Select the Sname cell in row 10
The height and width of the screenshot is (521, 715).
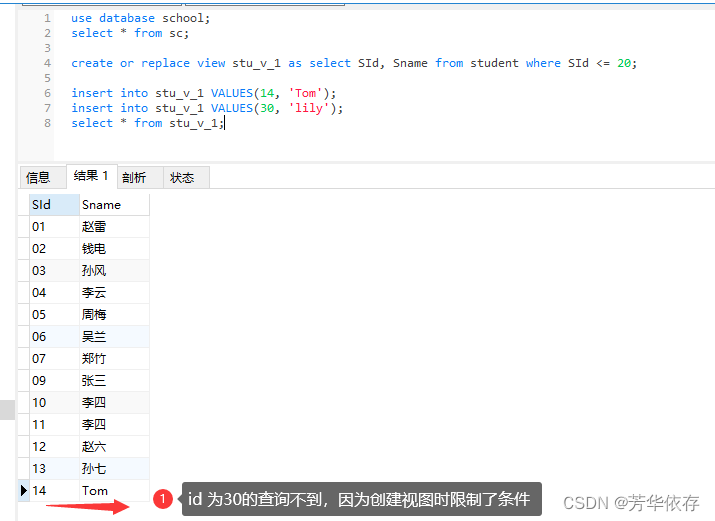point(114,402)
